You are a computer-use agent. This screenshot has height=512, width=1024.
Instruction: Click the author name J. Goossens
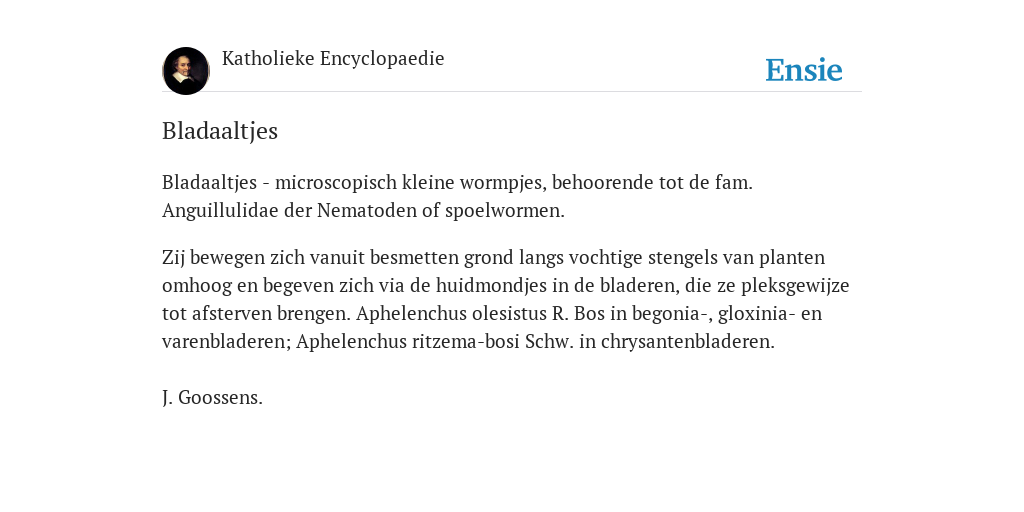[x=212, y=398]
